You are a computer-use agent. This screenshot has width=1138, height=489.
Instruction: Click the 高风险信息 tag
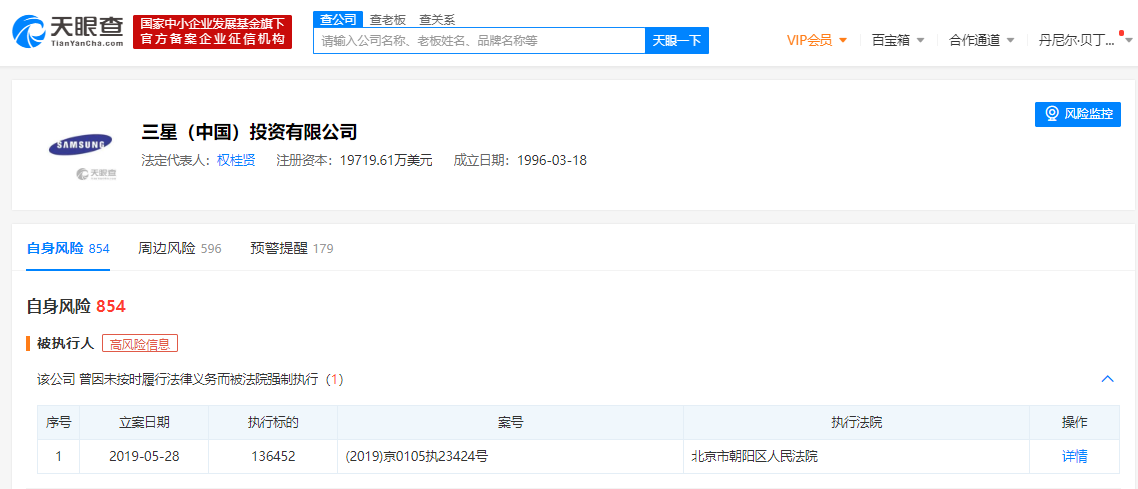click(x=140, y=344)
